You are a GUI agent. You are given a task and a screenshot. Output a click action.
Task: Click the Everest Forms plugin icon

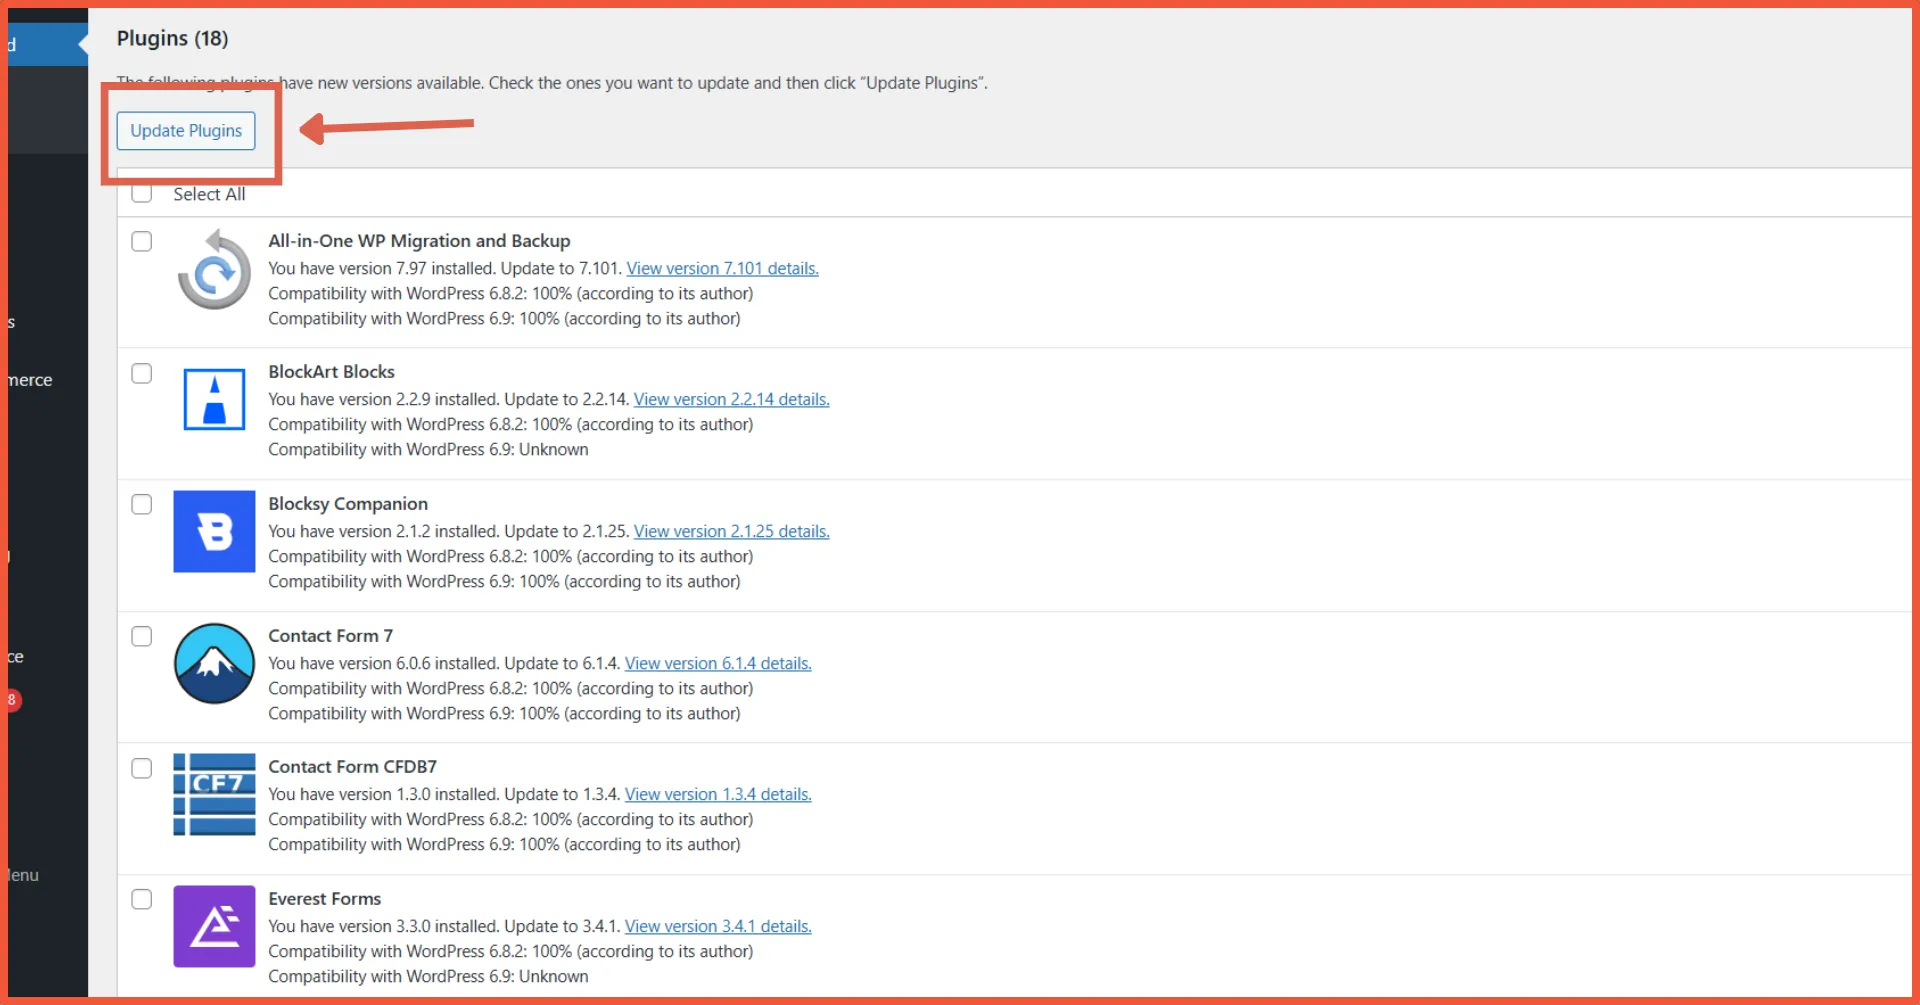point(213,927)
